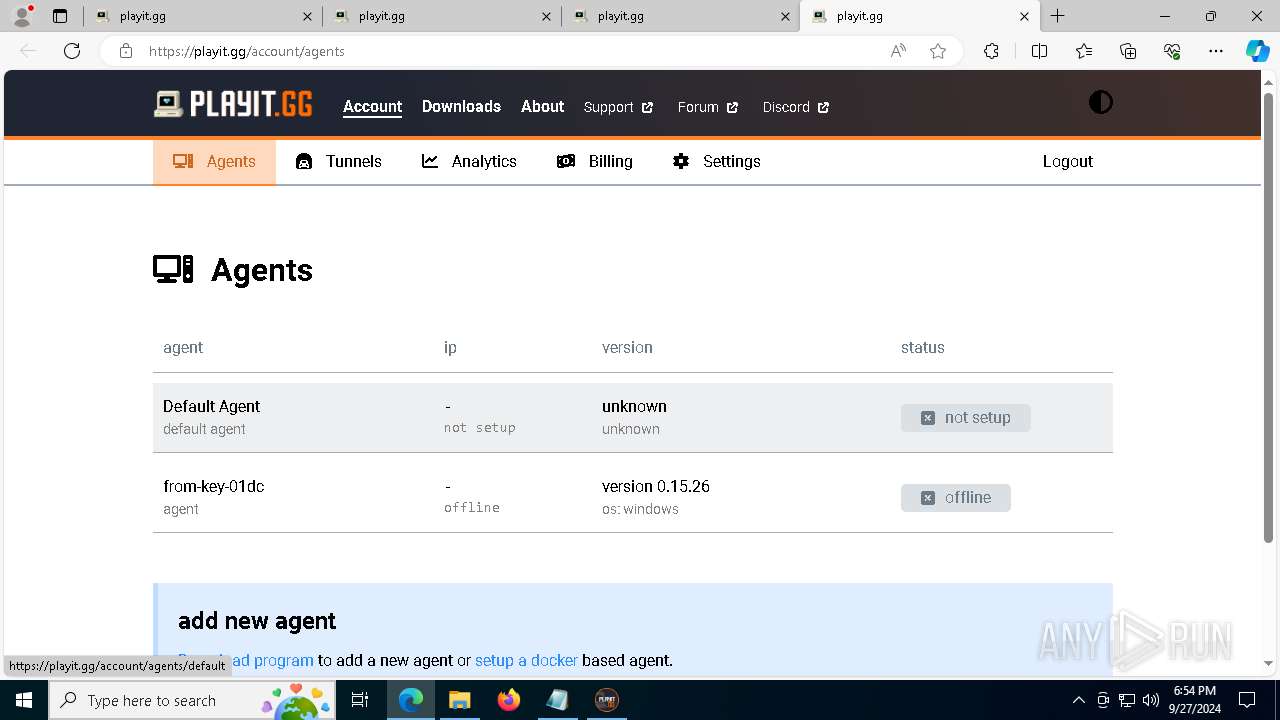Open the About page
Screen dimensions: 1280x720
(542, 106)
